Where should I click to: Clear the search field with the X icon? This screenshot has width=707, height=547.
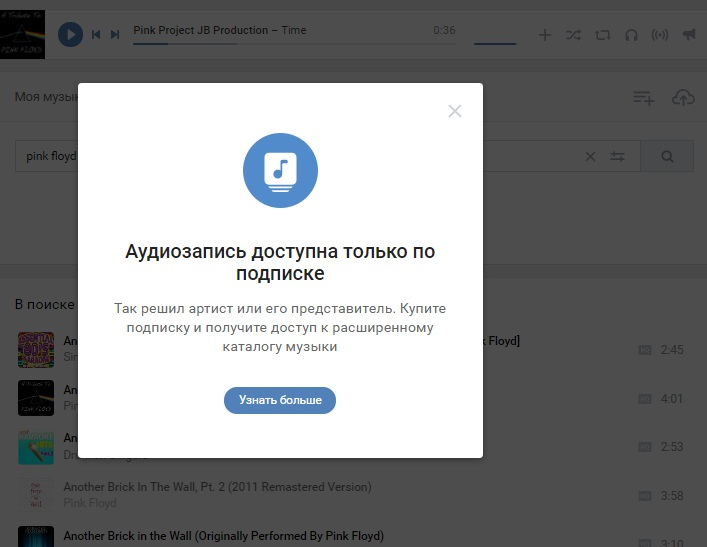590,156
